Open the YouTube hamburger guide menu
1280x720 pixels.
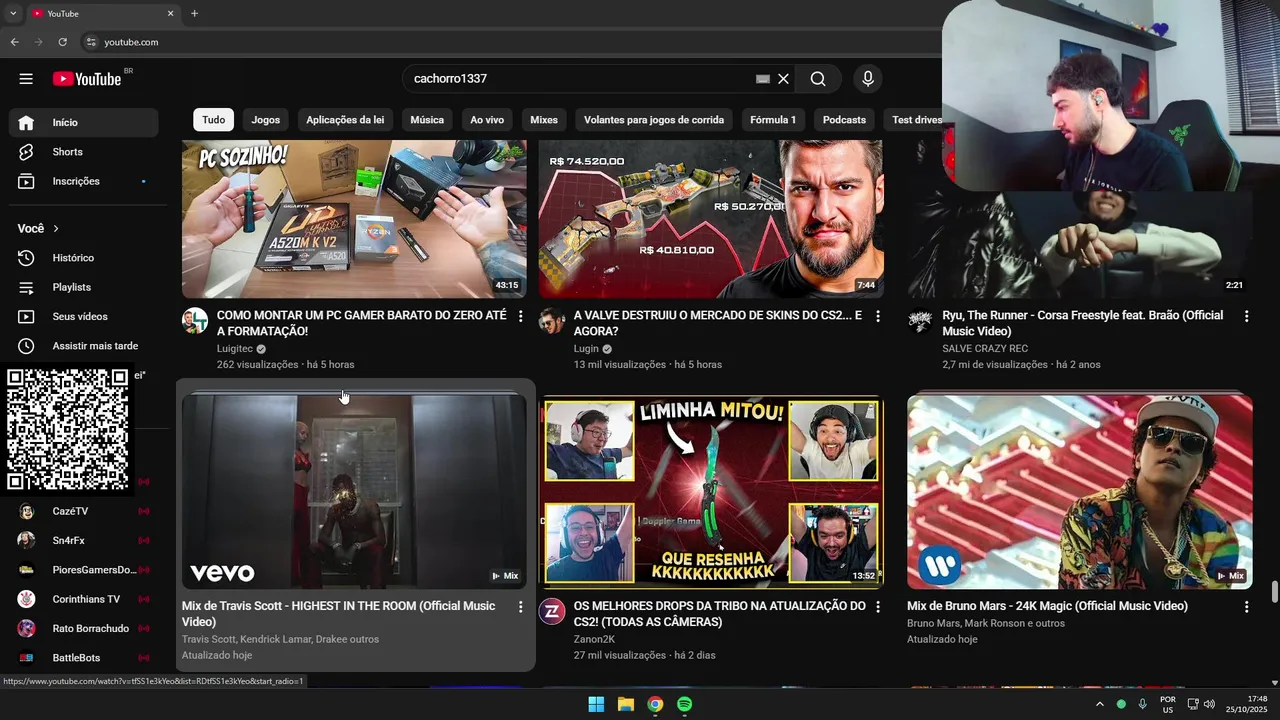click(26, 79)
